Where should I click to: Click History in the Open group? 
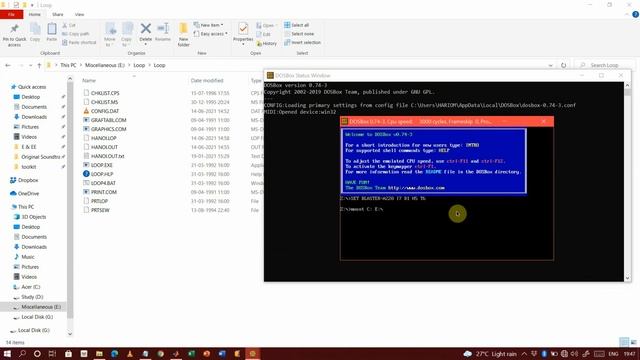[x=267, y=43]
